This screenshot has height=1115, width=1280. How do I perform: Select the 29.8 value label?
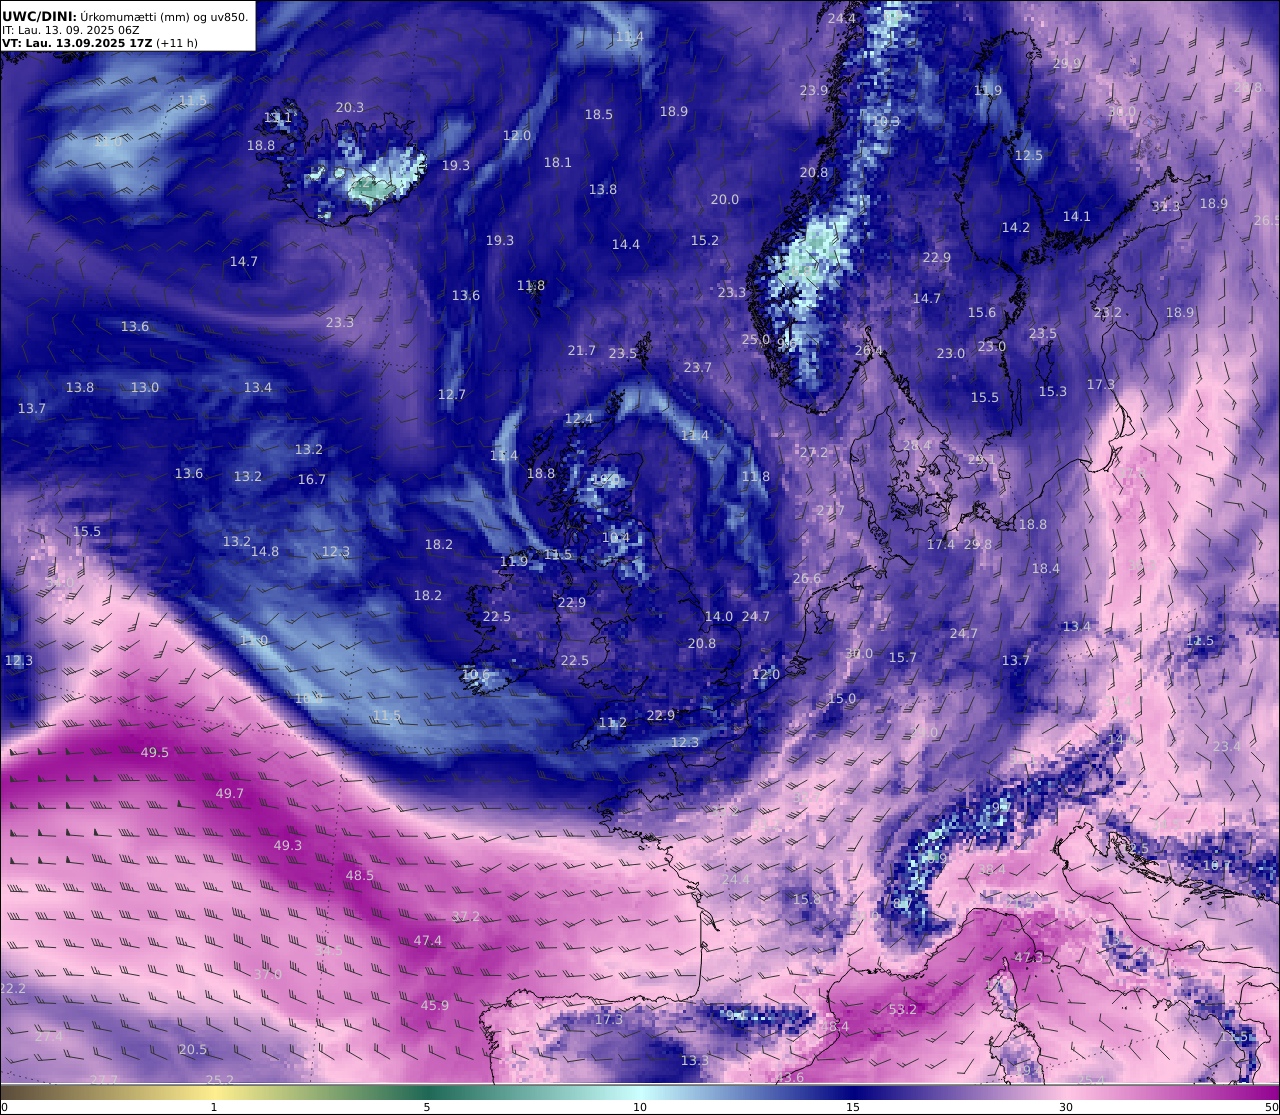pyautogui.click(x=978, y=544)
